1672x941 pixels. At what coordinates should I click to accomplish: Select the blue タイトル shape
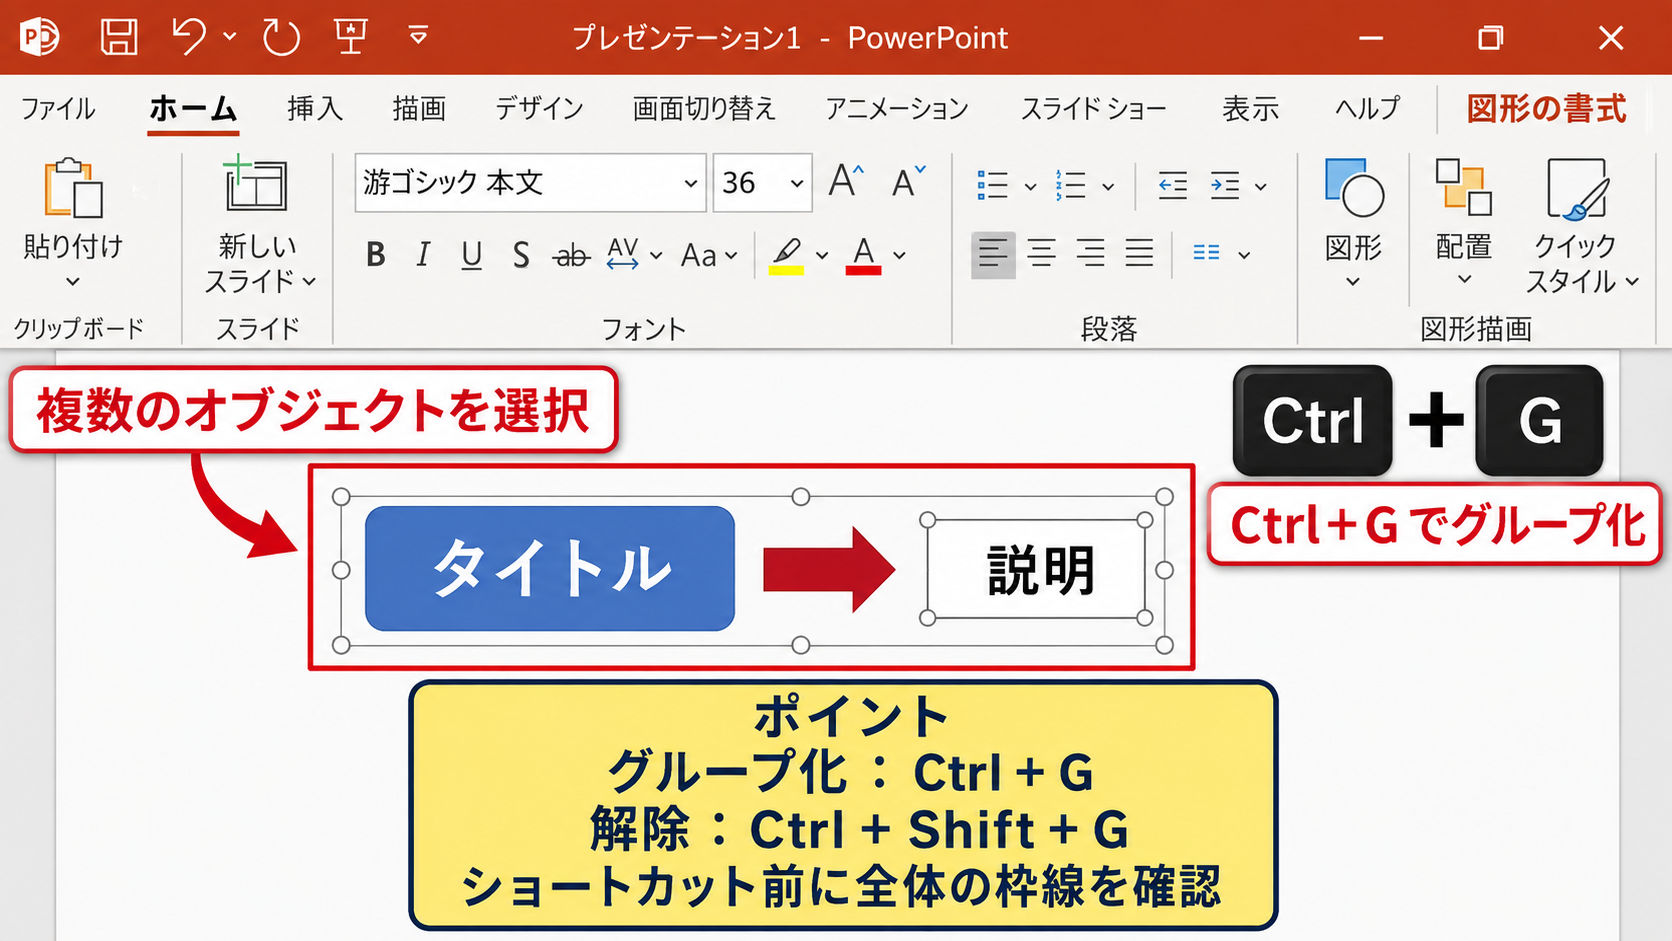(550, 569)
